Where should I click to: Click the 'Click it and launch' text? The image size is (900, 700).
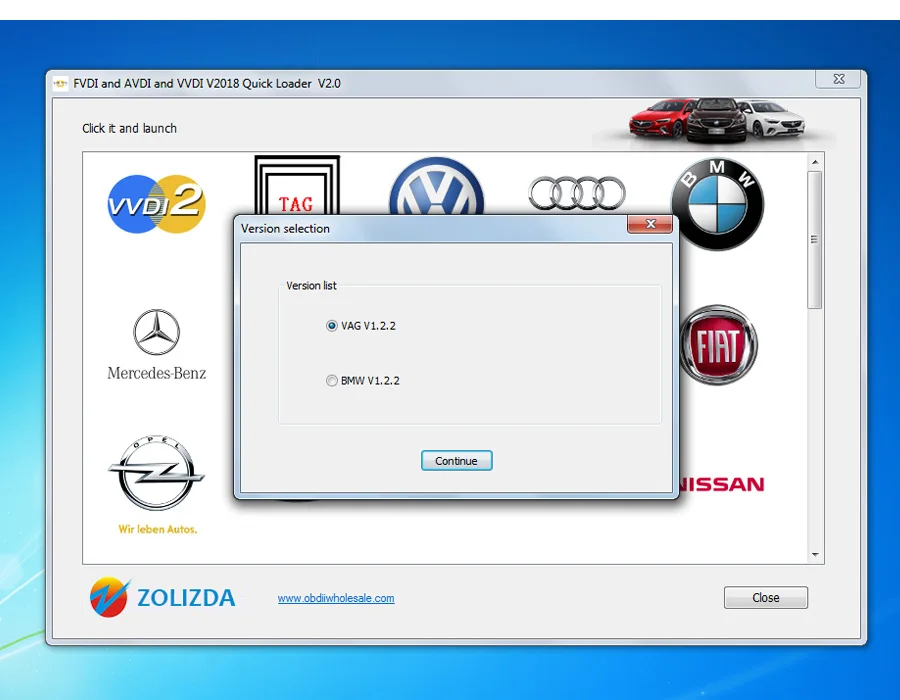click(129, 129)
